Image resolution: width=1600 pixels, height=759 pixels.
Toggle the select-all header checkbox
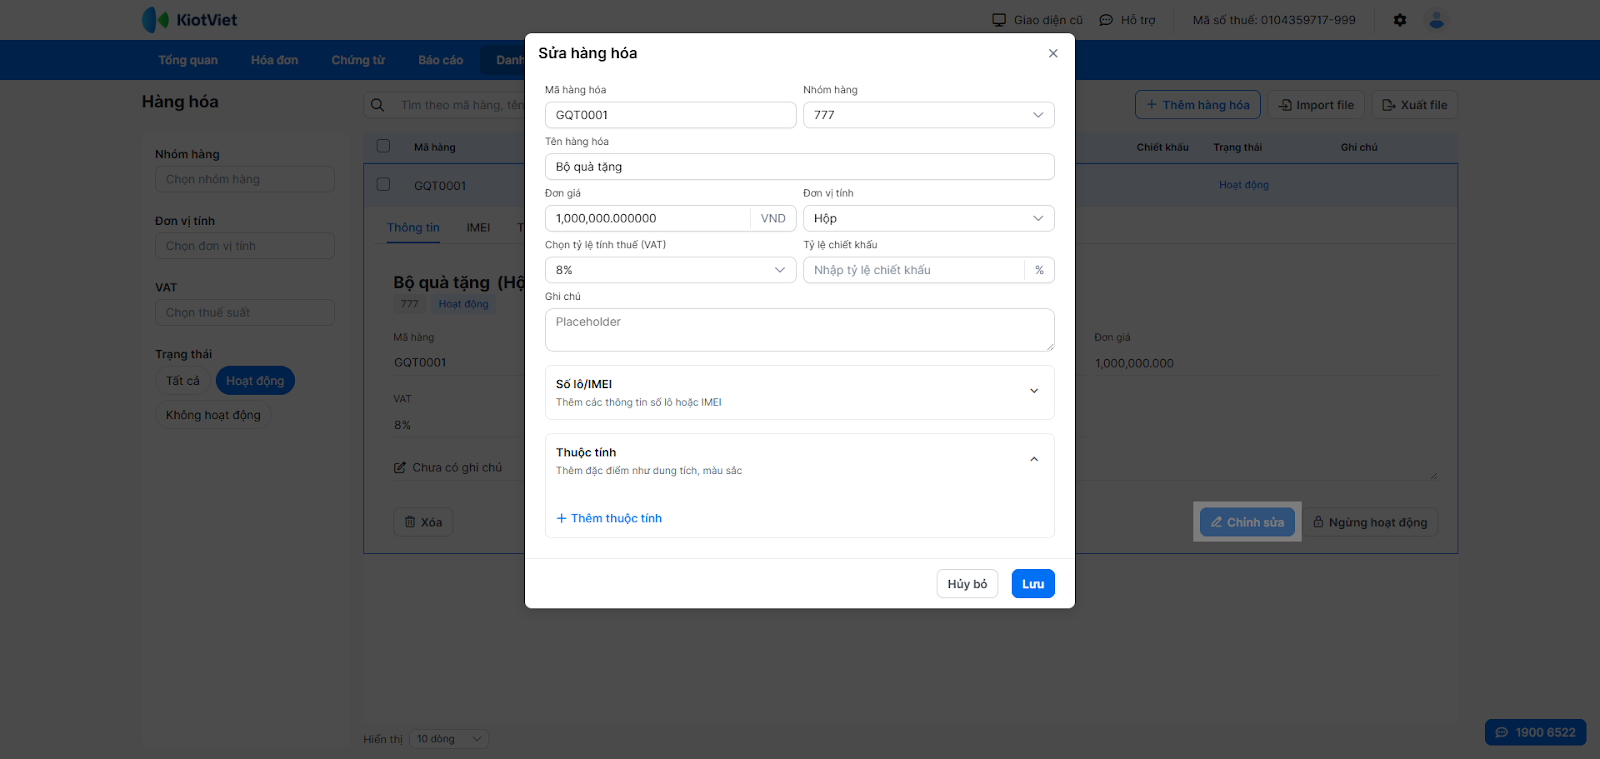(x=383, y=146)
